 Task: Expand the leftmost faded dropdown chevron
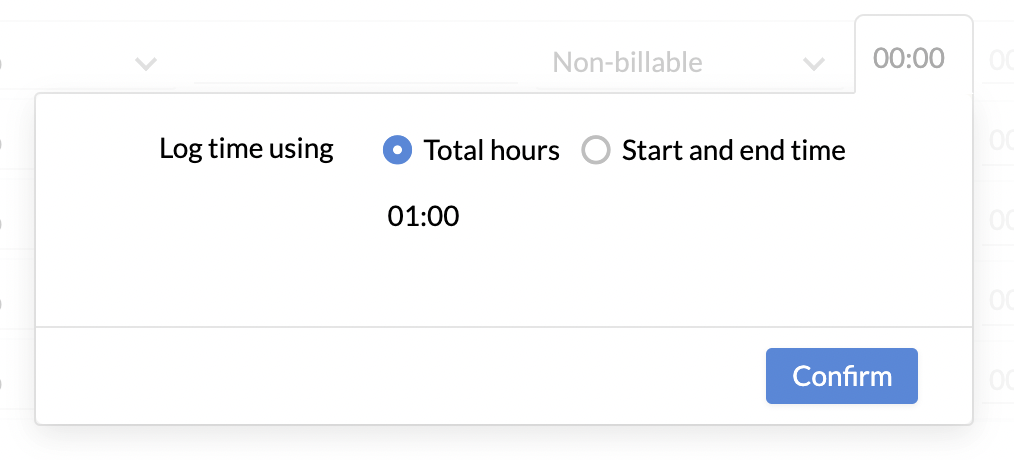coord(146,63)
